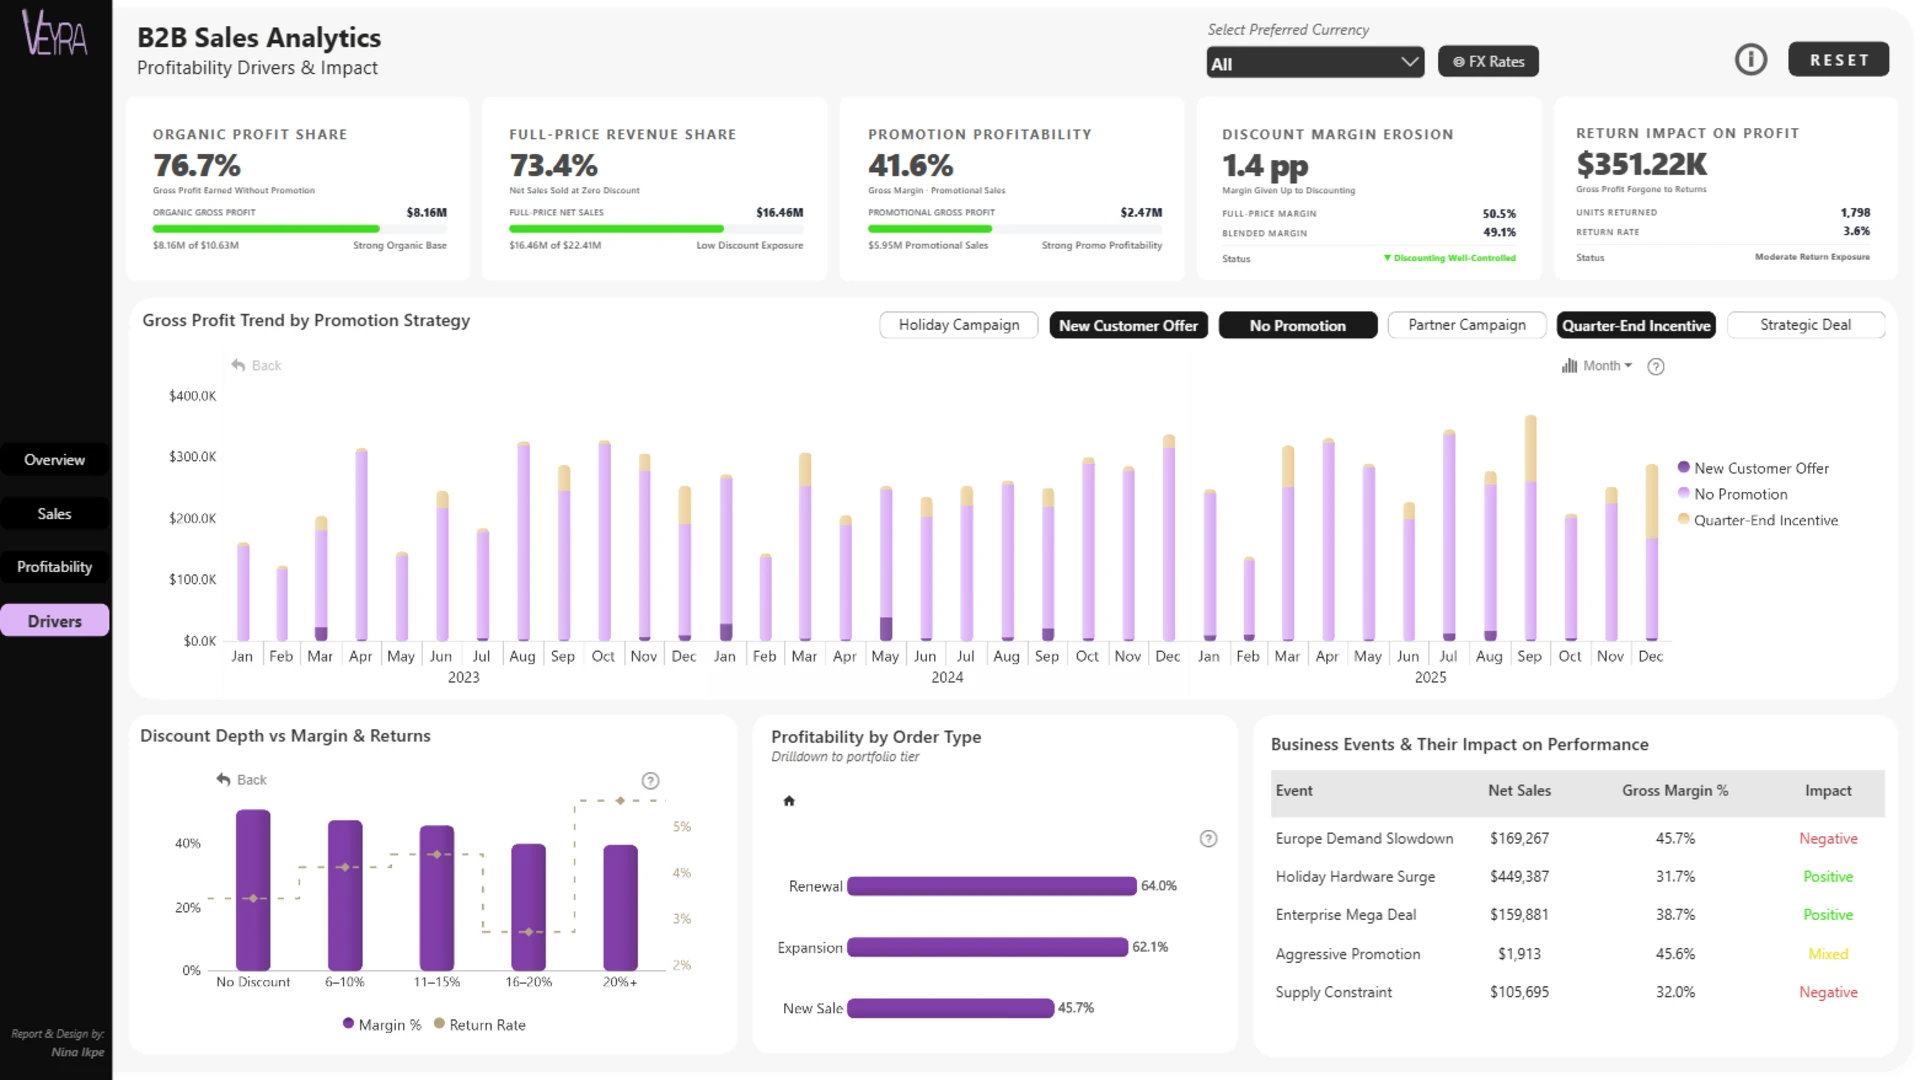Click the Impact column header
The height and width of the screenshot is (1080, 1920).
pyautogui.click(x=1828, y=791)
